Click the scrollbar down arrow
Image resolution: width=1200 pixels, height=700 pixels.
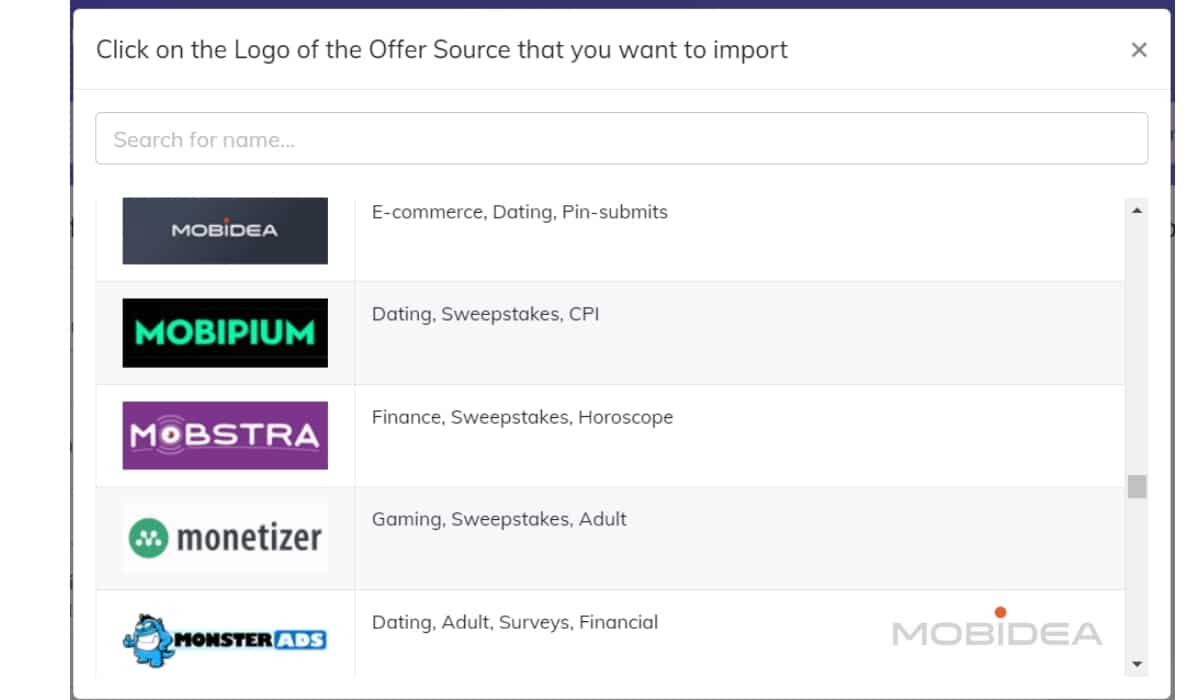click(x=1136, y=664)
